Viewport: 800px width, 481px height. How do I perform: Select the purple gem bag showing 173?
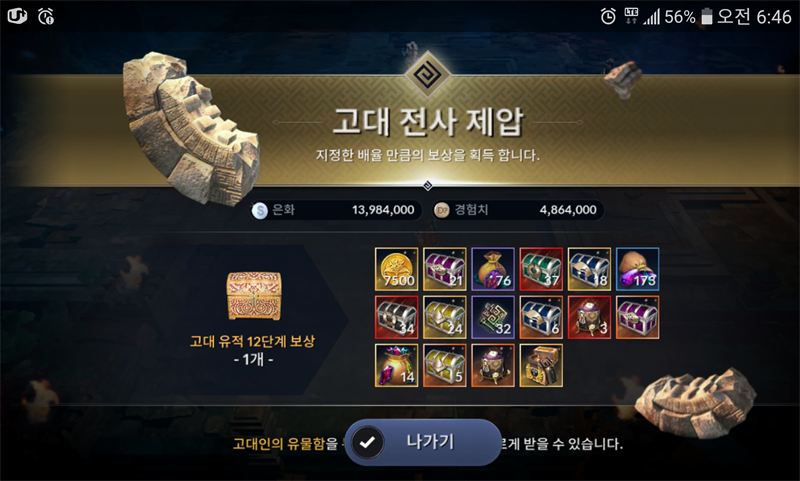[638, 269]
